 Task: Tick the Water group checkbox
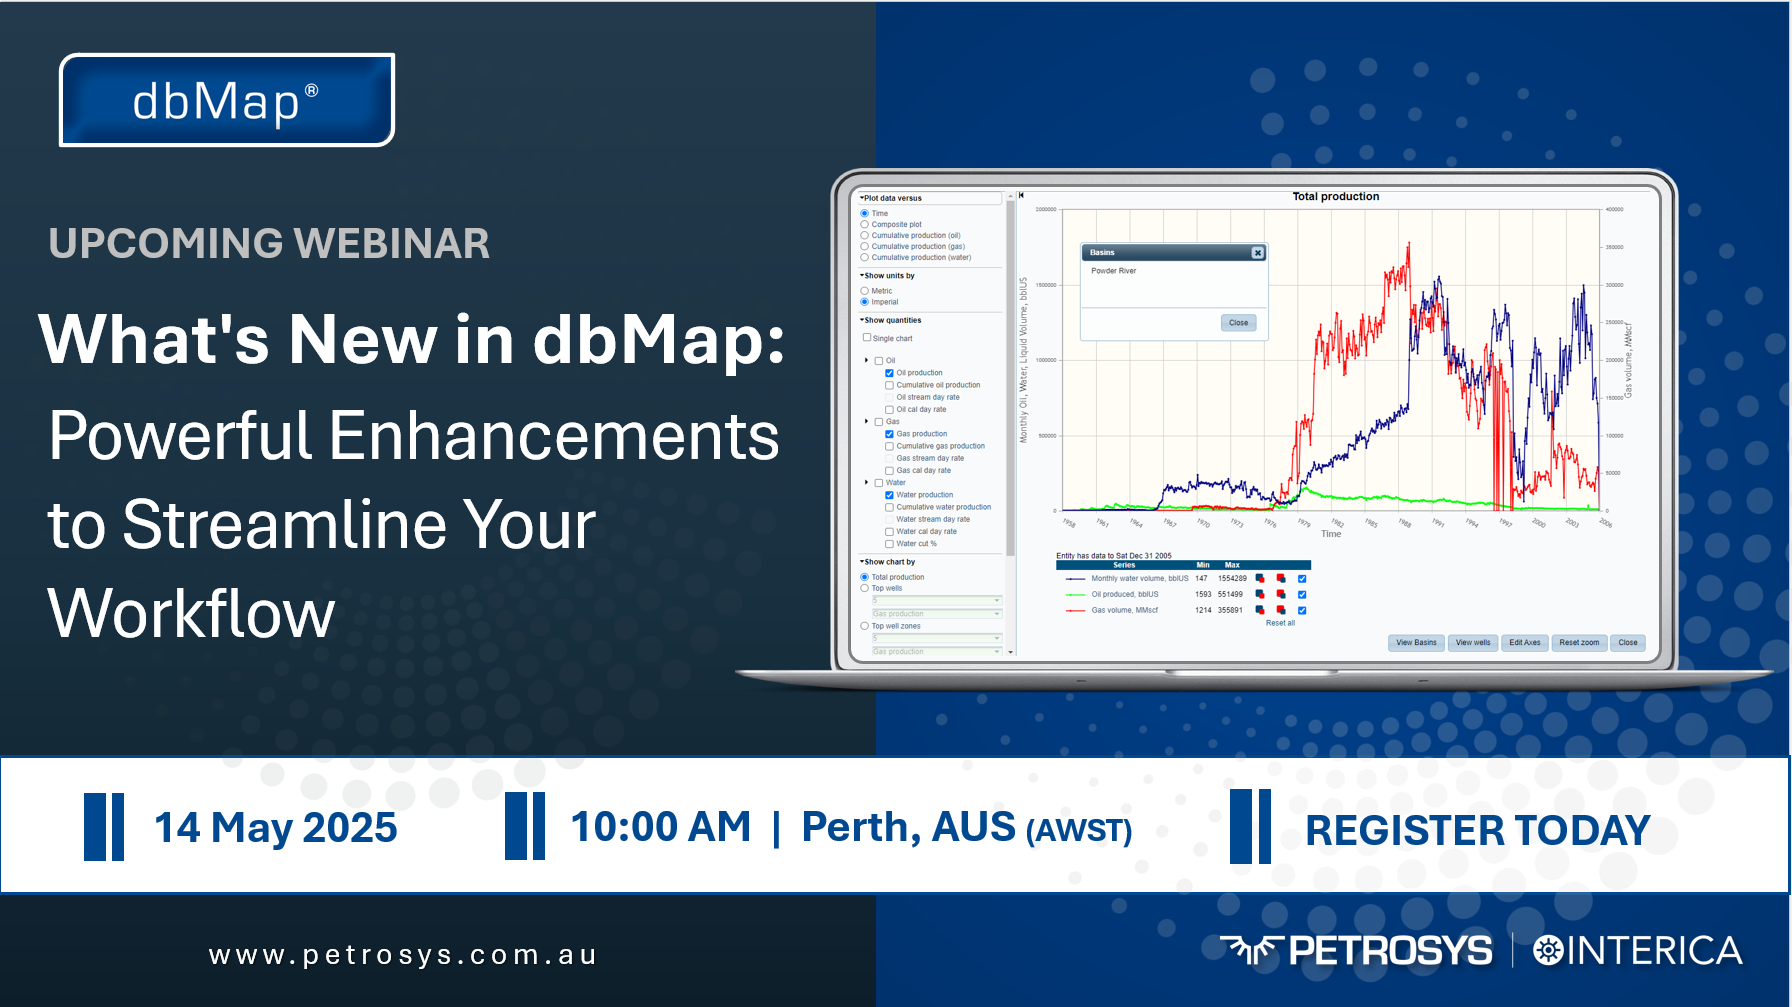coord(879,483)
